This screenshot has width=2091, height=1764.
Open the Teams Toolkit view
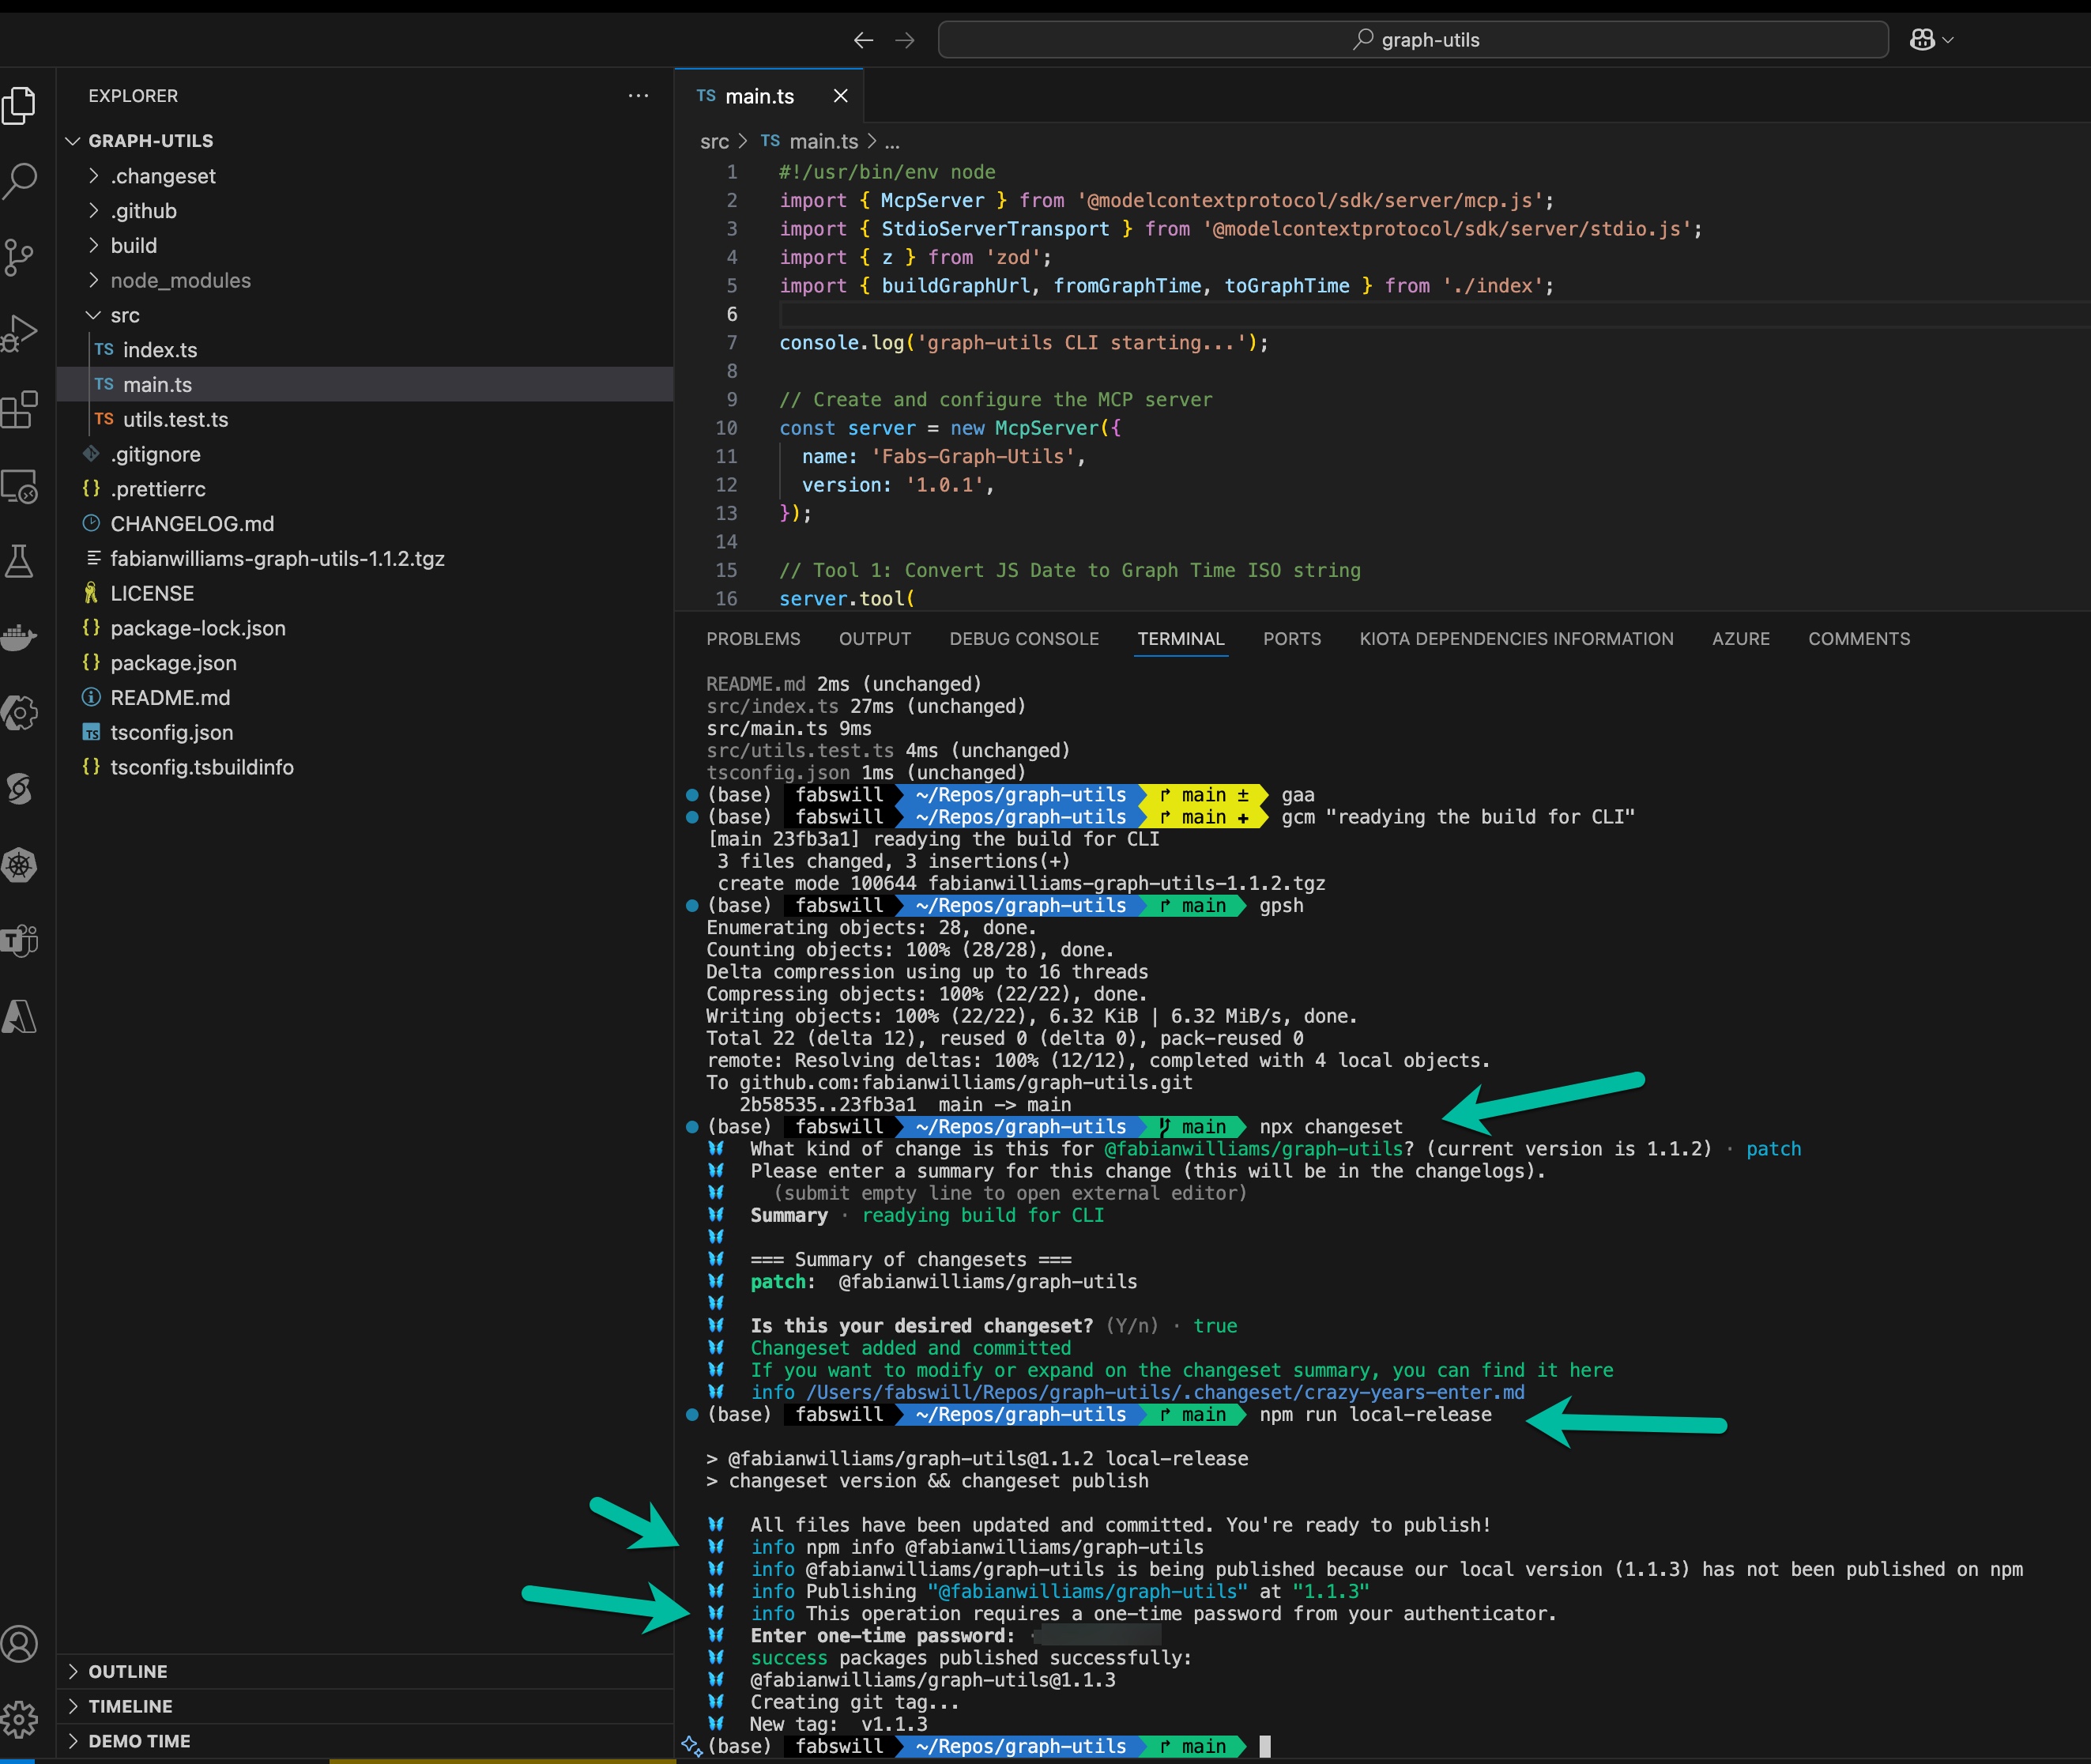tap(20, 940)
